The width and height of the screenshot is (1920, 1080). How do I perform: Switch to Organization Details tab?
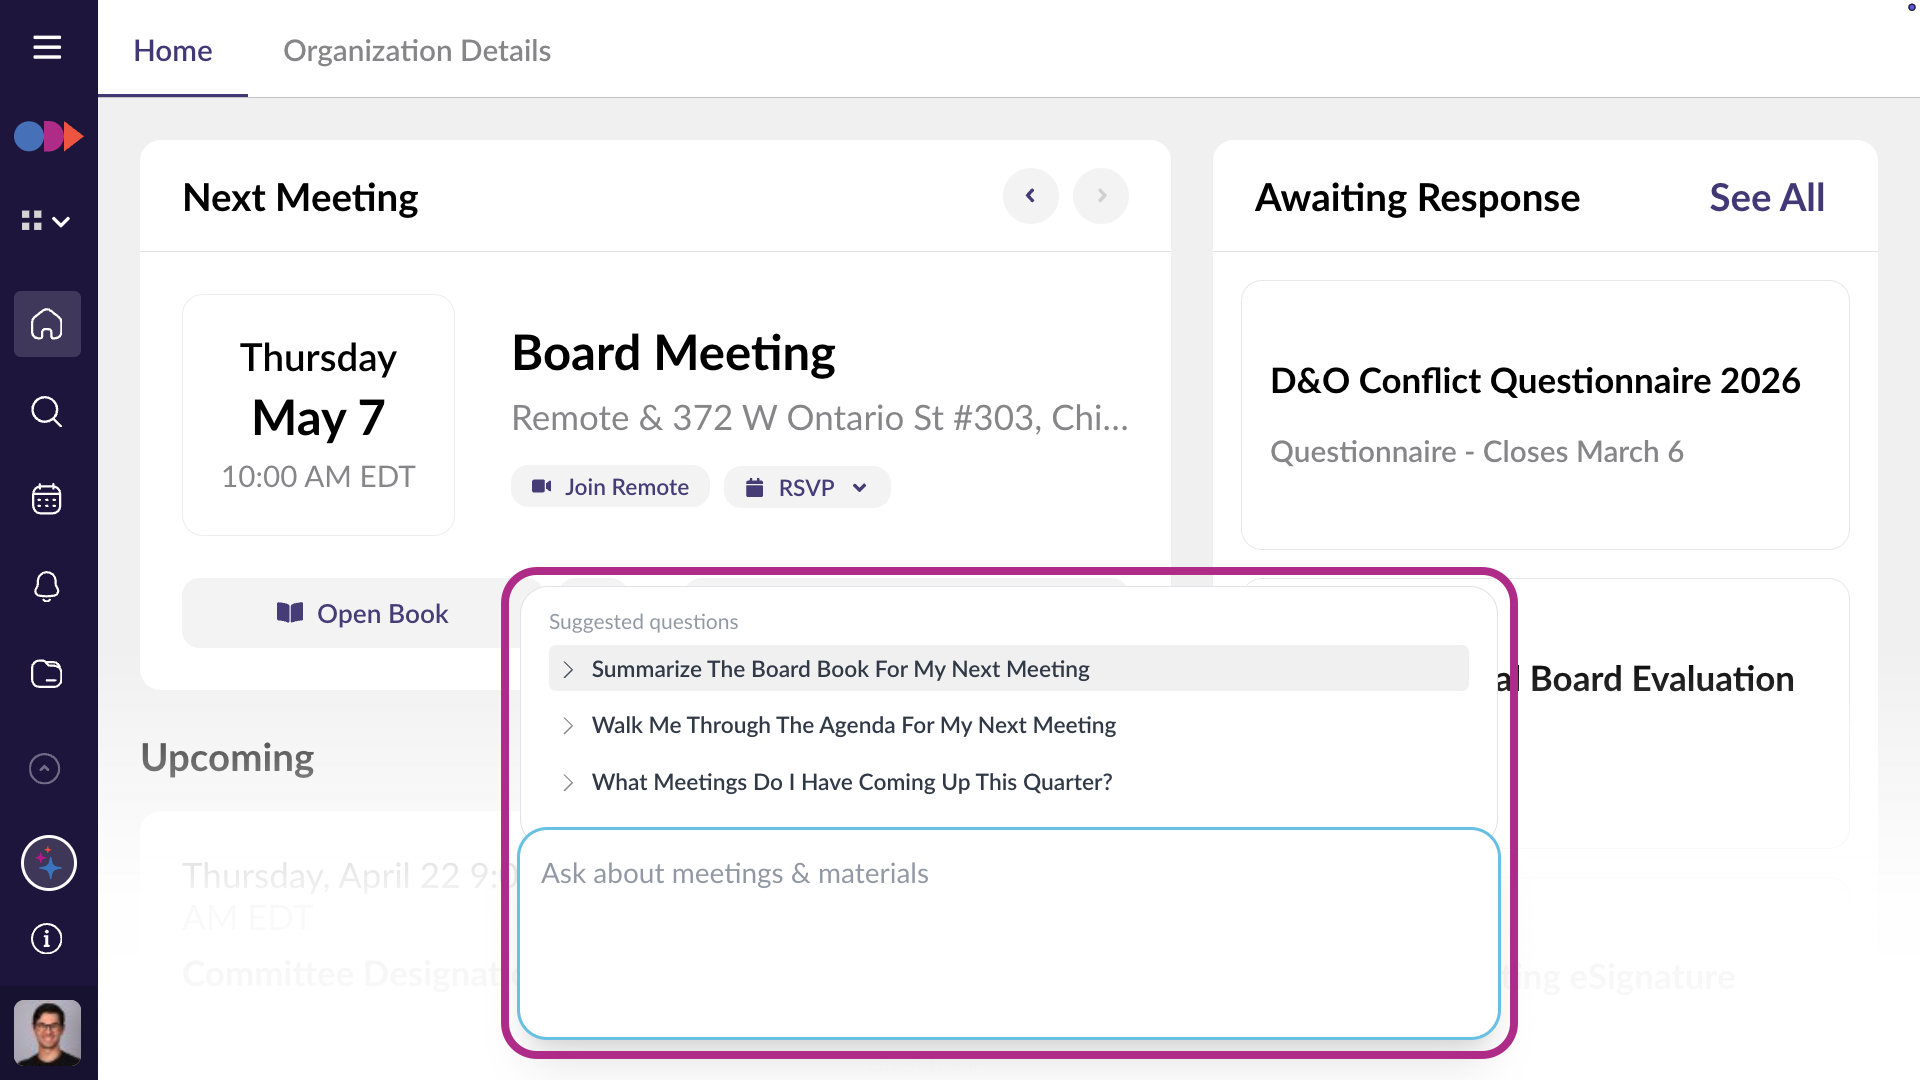click(x=417, y=50)
